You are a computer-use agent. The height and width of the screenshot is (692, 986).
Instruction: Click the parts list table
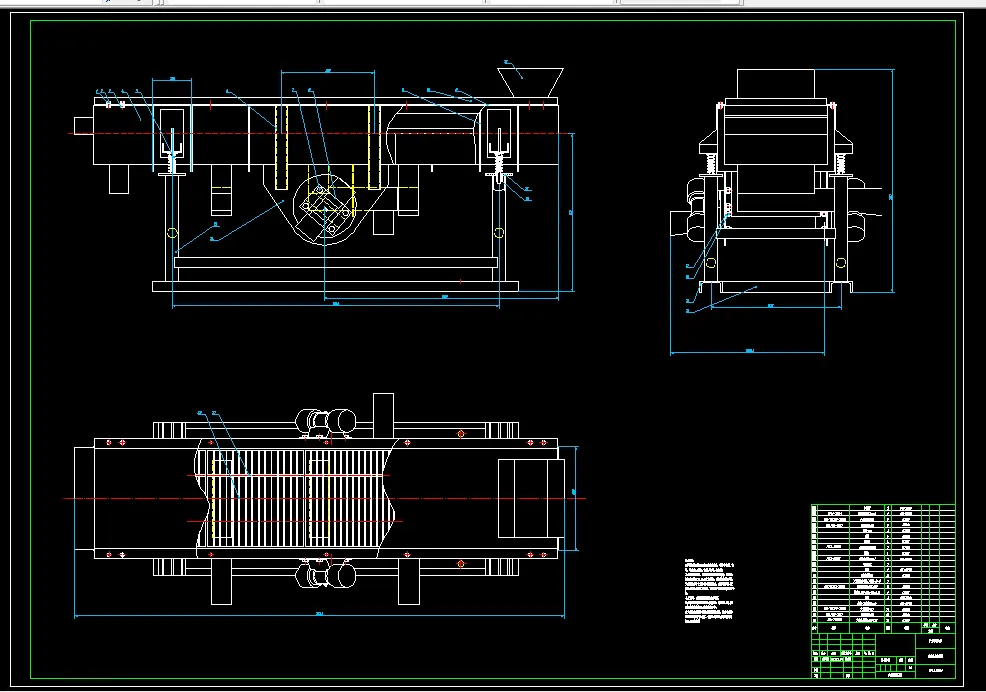[883, 568]
